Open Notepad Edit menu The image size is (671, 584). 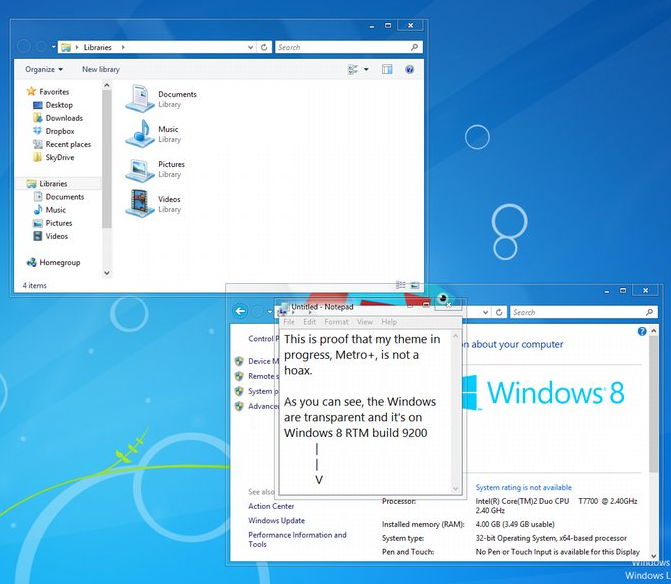[309, 322]
